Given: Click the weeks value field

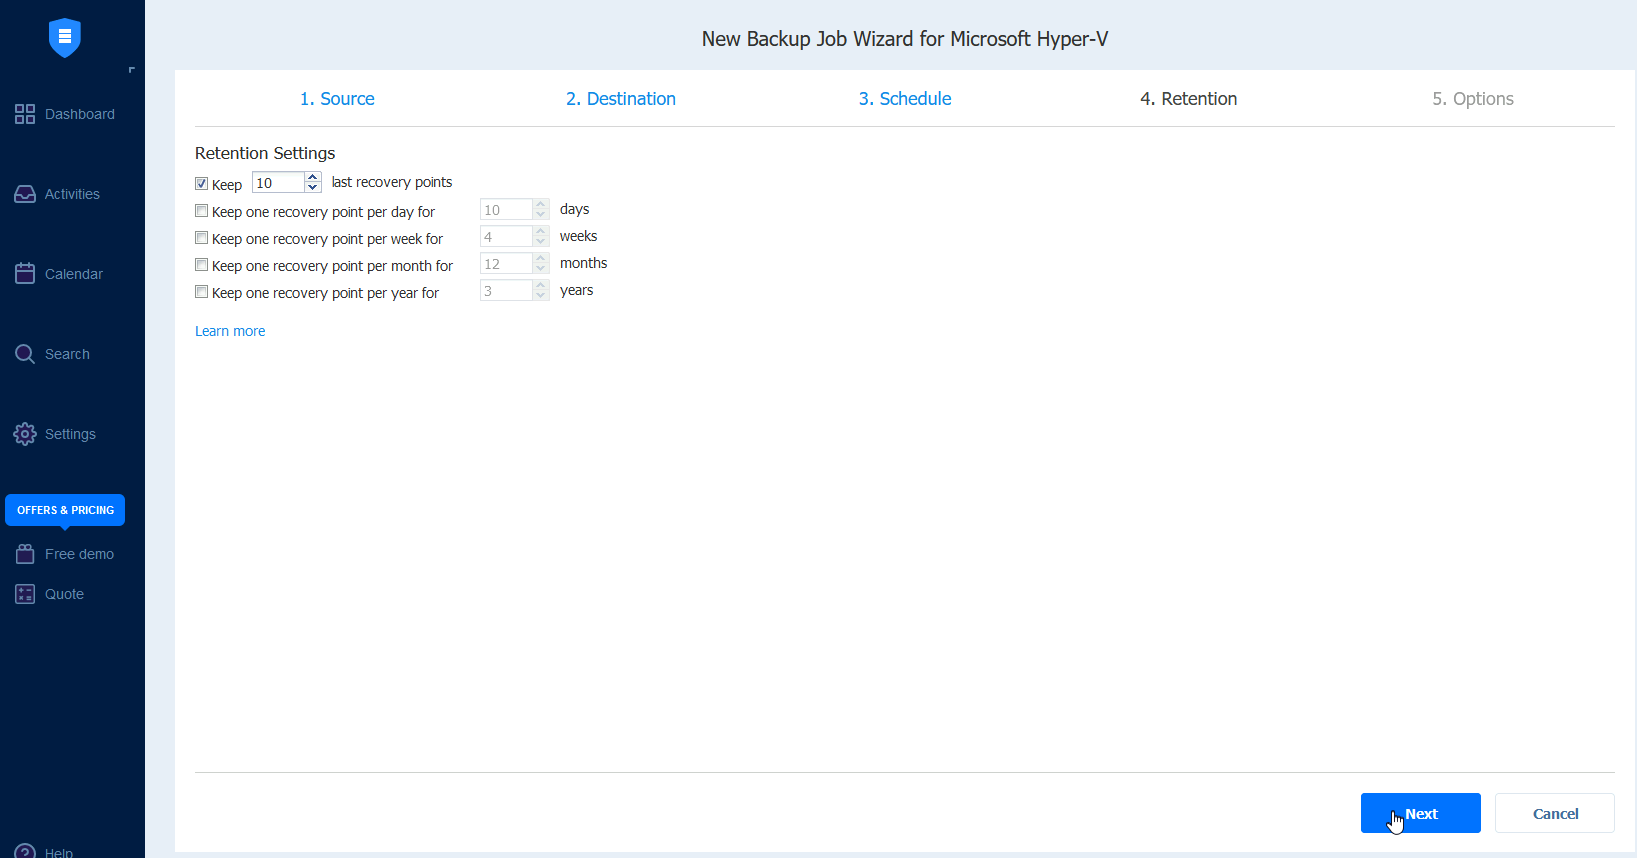Looking at the screenshot, I should [506, 236].
